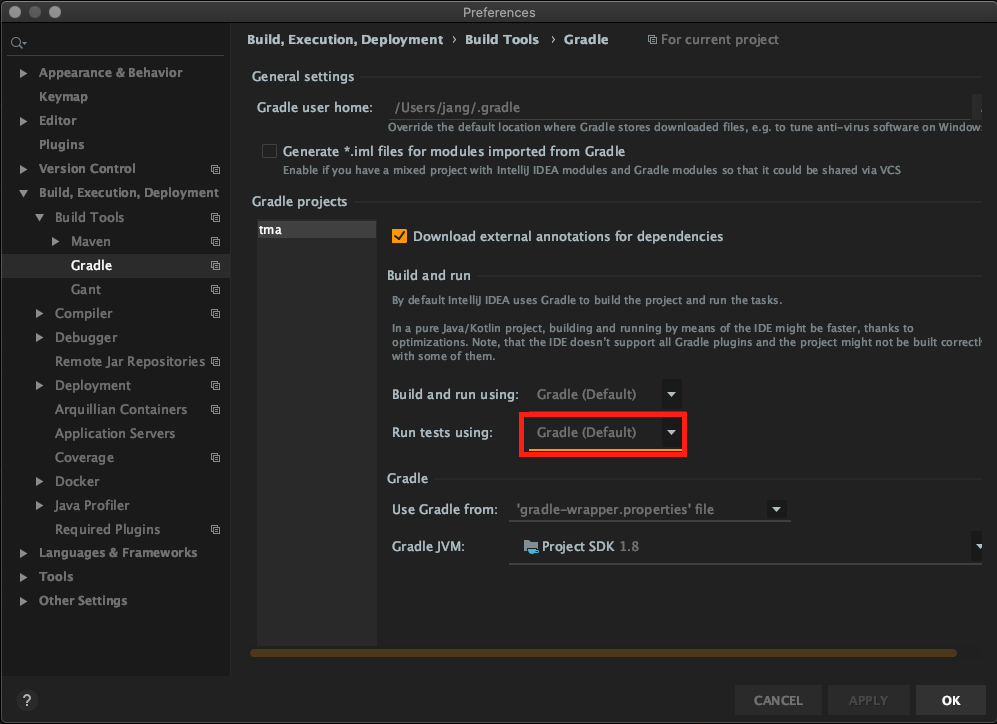
Task: Click Build, Execution, Deployment breadcrumb
Action: click(345, 39)
